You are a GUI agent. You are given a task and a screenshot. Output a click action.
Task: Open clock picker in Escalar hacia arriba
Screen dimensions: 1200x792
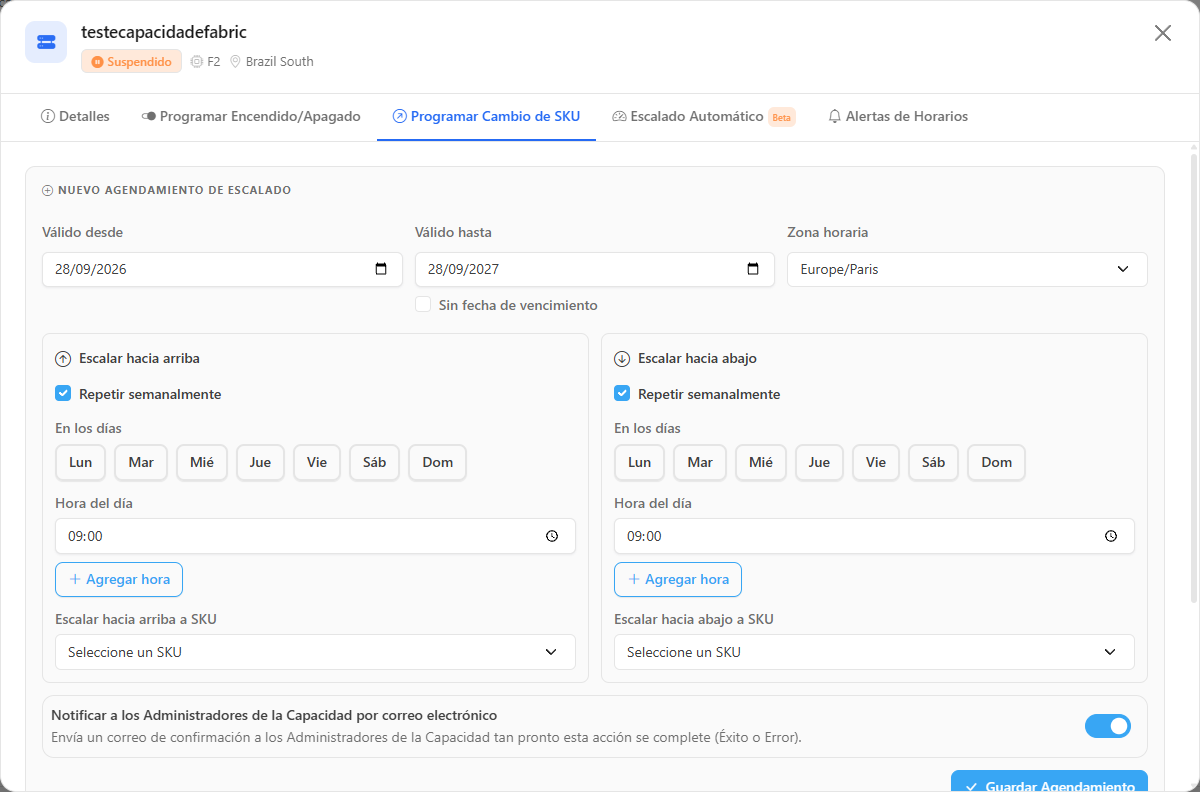(x=552, y=536)
